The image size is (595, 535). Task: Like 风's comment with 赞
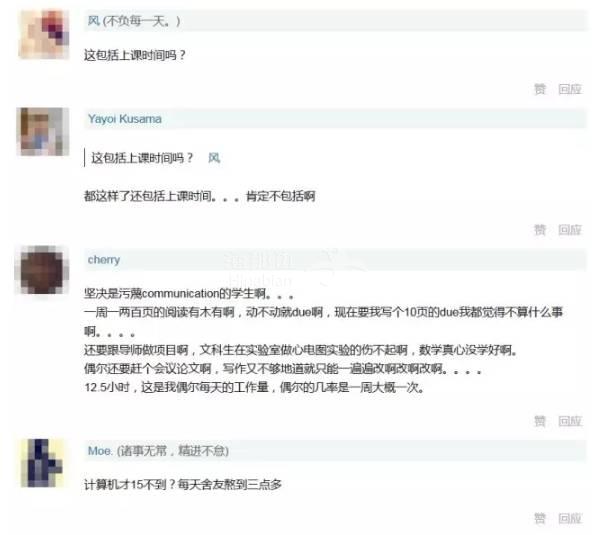click(540, 89)
